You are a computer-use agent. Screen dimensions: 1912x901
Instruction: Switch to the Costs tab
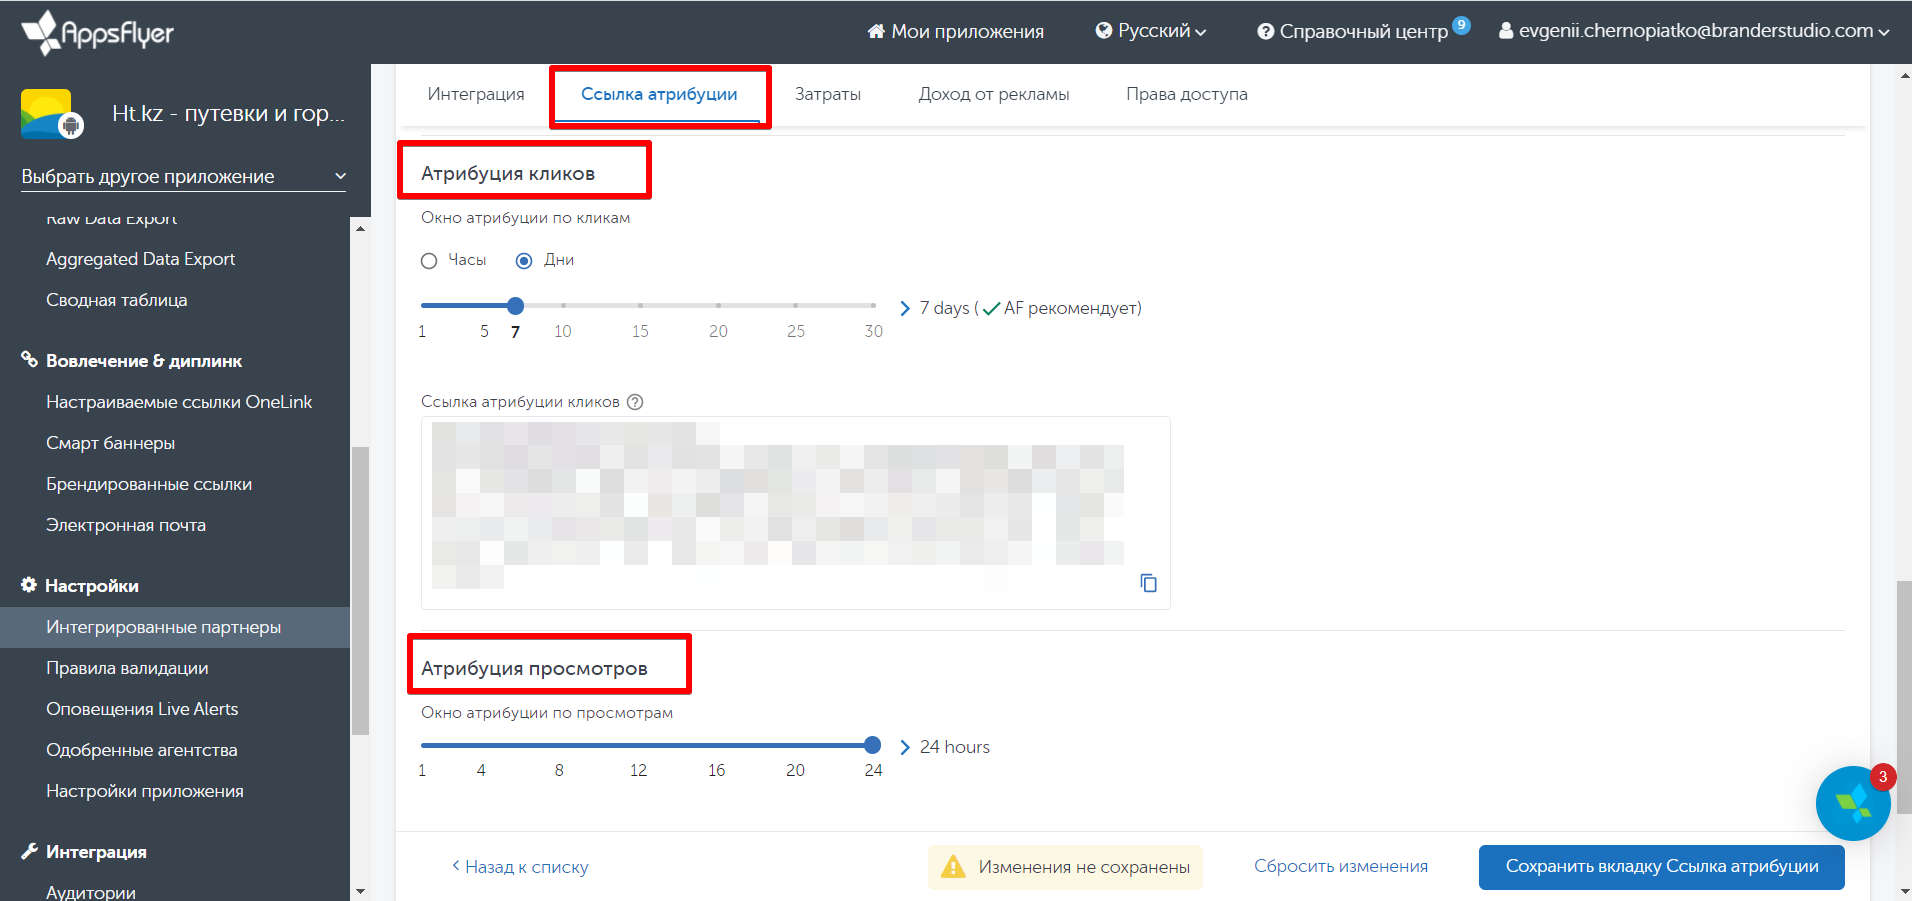pyautogui.click(x=827, y=94)
